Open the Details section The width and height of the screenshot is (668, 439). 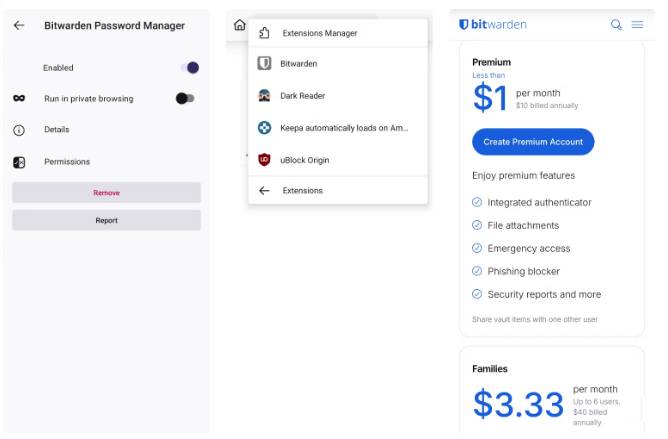click(57, 130)
